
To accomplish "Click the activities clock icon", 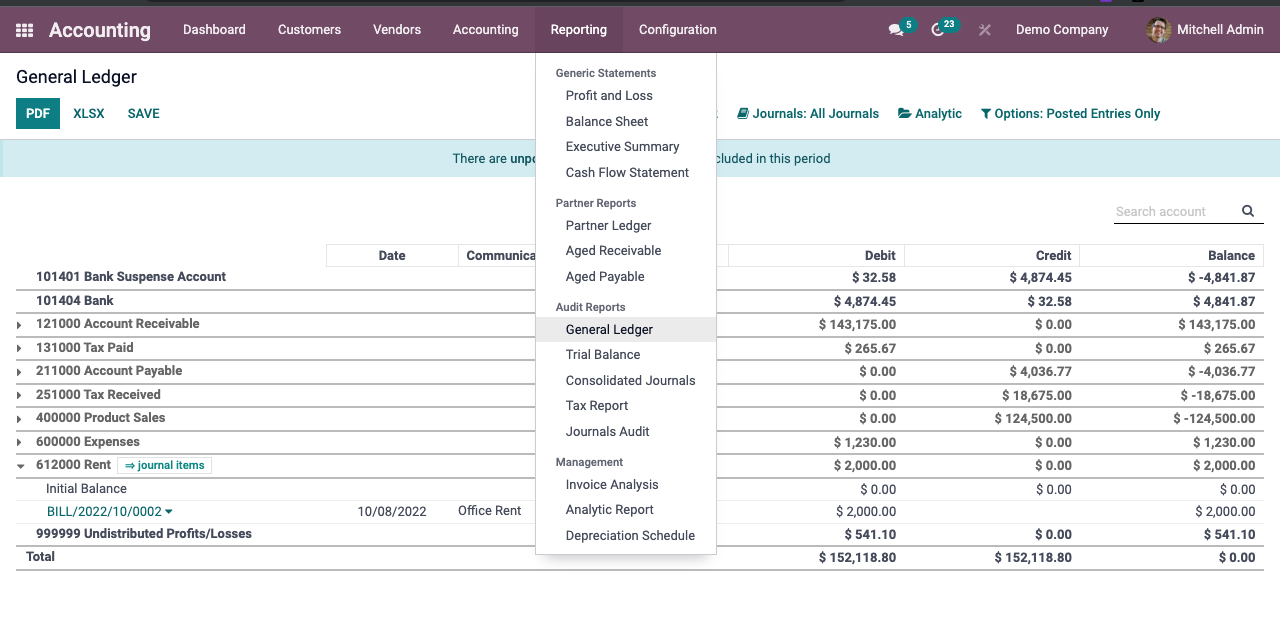I will pyautogui.click(x=937, y=30).
